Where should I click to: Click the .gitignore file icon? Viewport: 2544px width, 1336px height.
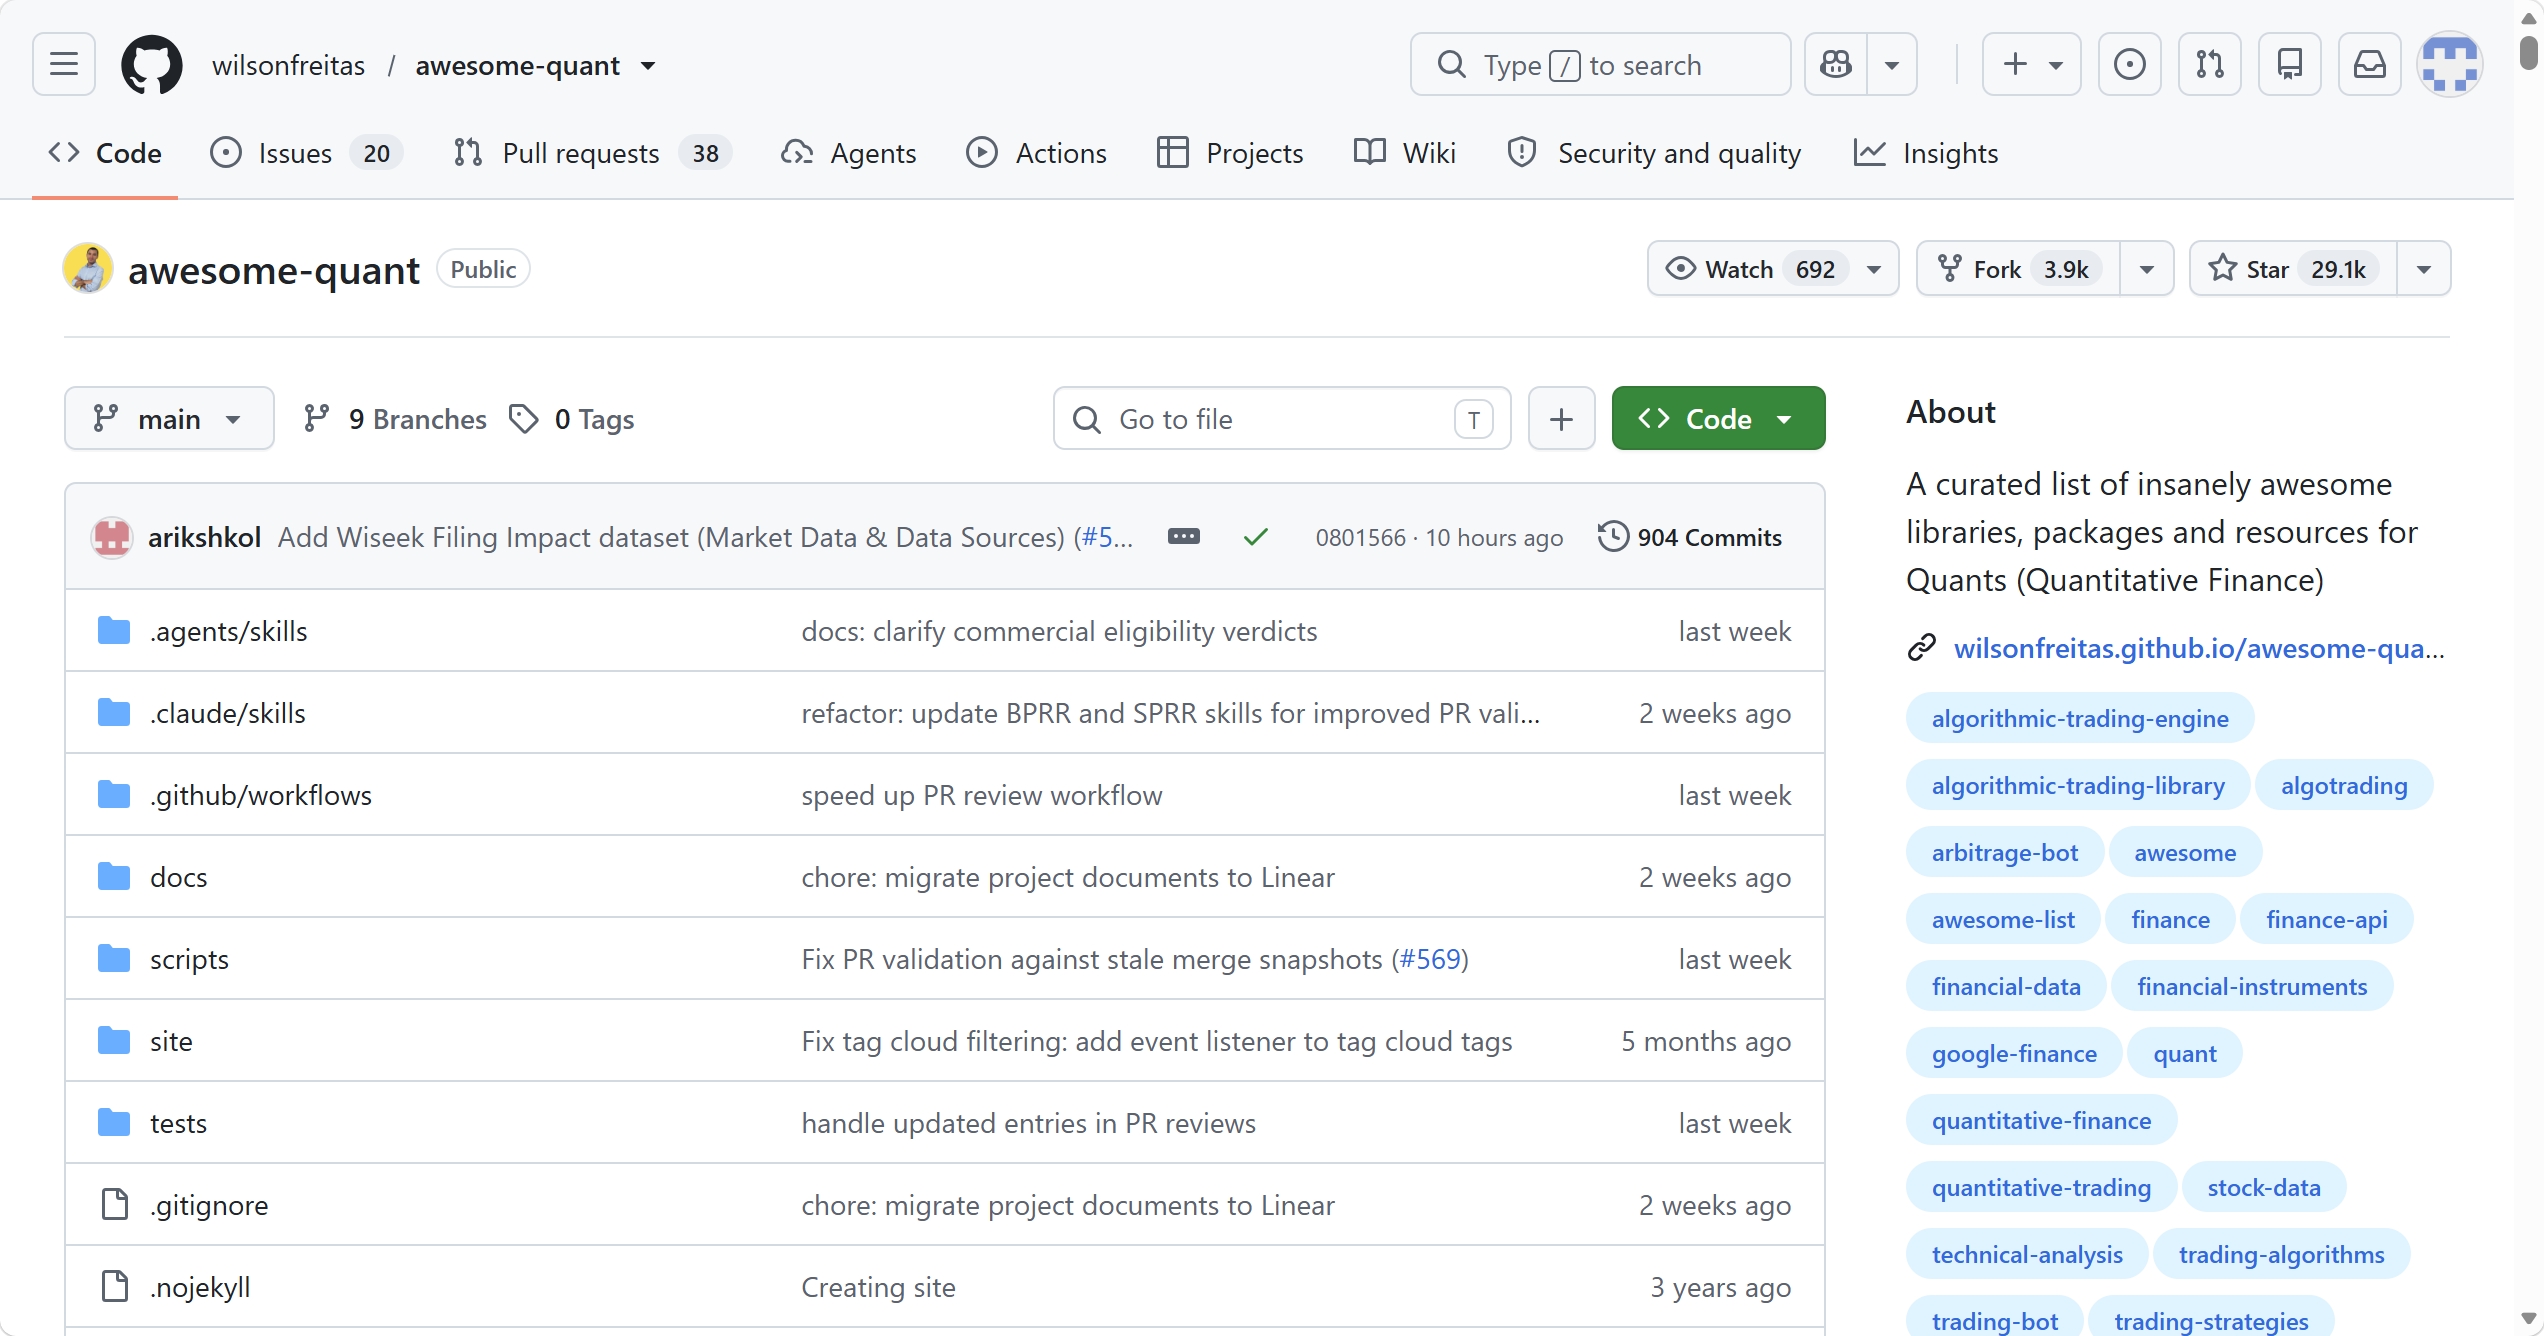click(x=115, y=1205)
